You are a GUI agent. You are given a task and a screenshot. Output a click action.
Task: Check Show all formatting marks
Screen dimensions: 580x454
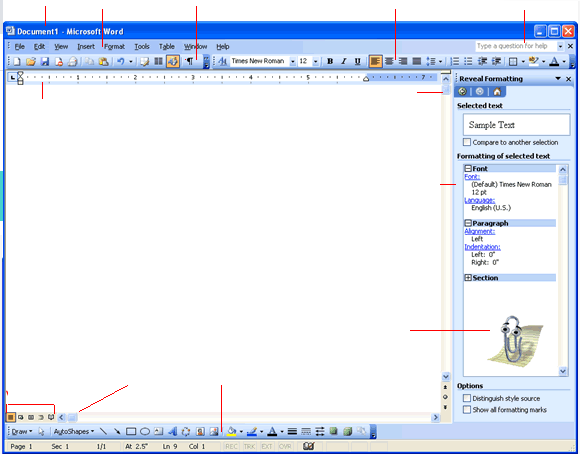tap(467, 410)
